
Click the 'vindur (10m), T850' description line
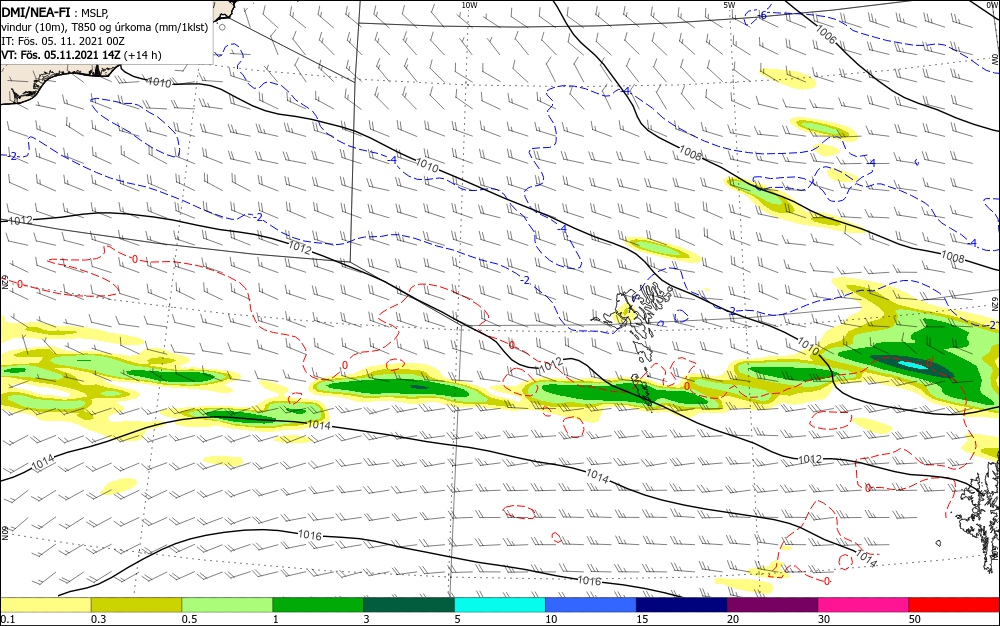[105, 27]
